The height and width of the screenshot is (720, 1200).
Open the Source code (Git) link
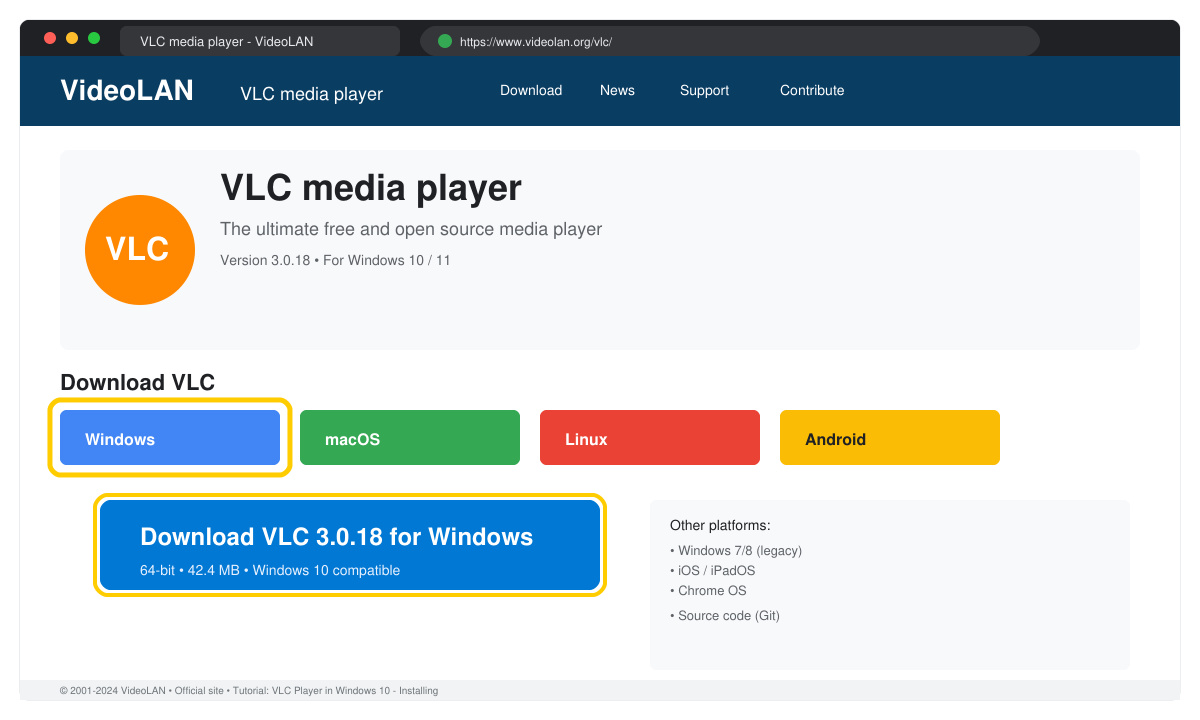pyautogui.click(x=725, y=616)
